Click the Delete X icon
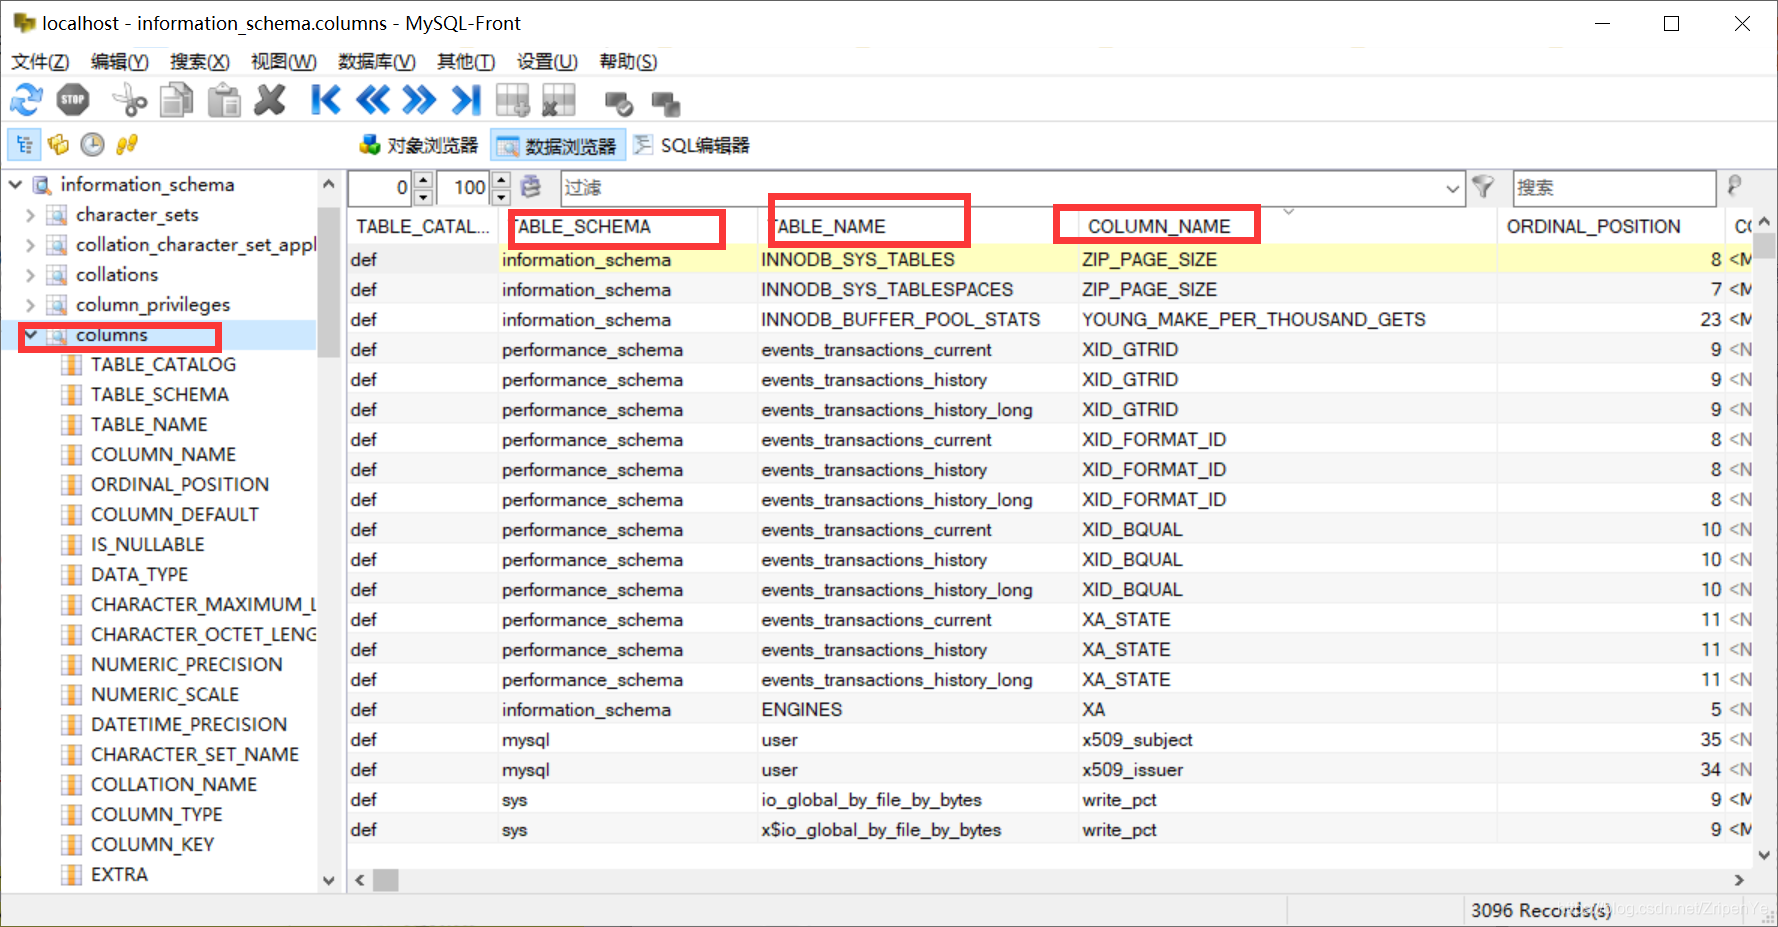This screenshot has height=927, width=1778. tap(270, 100)
